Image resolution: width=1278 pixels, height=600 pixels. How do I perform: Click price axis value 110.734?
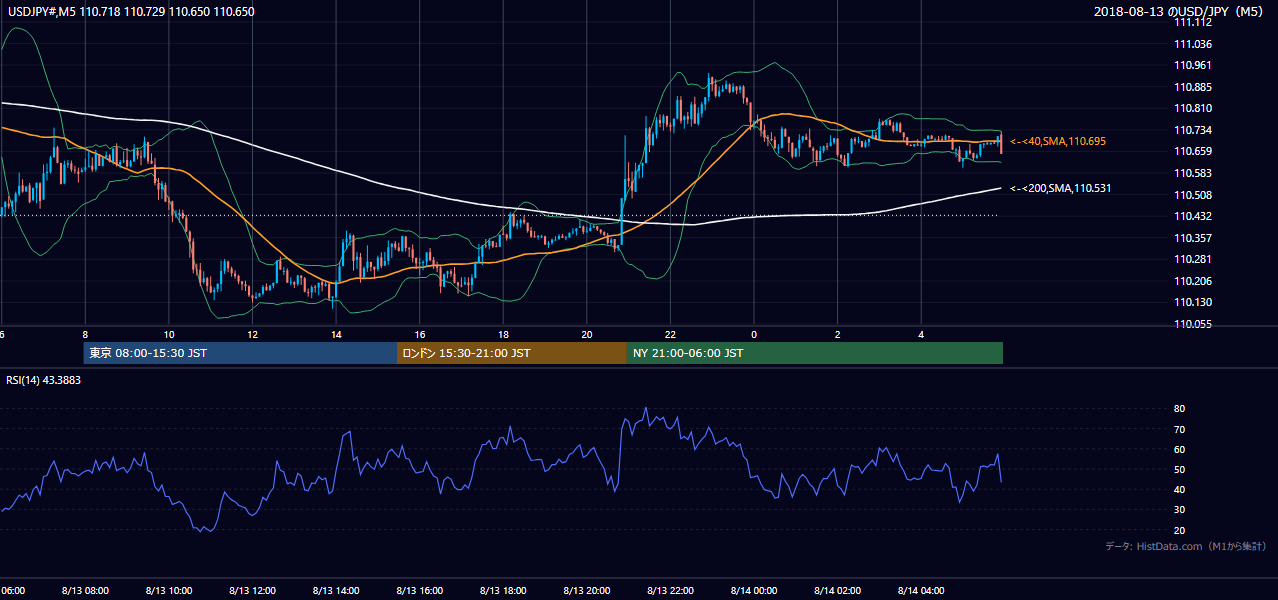[1193, 130]
